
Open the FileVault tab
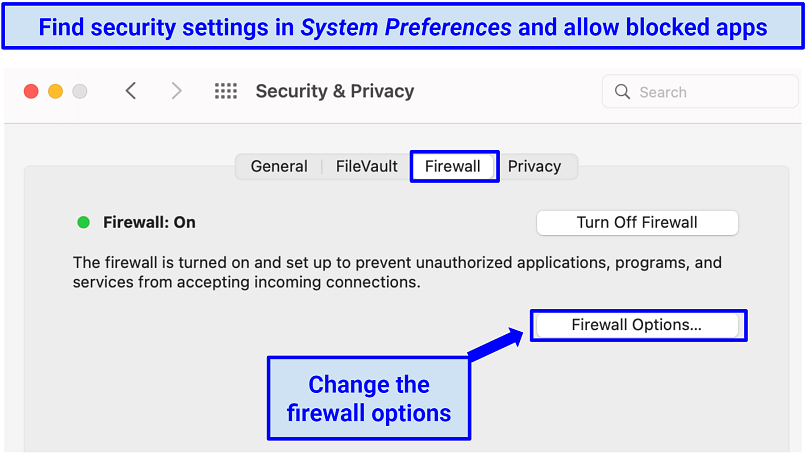(x=367, y=166)
